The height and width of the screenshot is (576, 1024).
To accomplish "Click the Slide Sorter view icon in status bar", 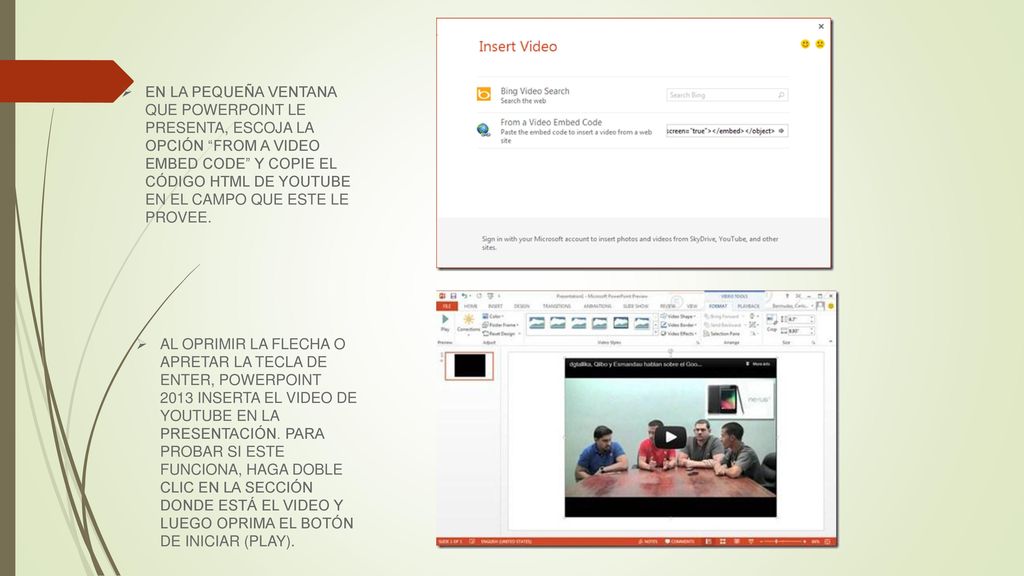I will 722,541.
